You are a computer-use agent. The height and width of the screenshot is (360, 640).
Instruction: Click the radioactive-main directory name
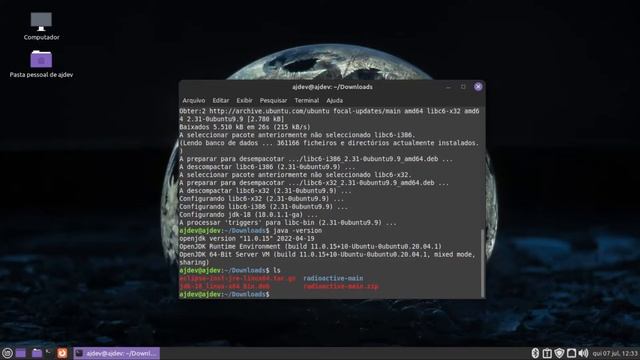tap(333, 278)
